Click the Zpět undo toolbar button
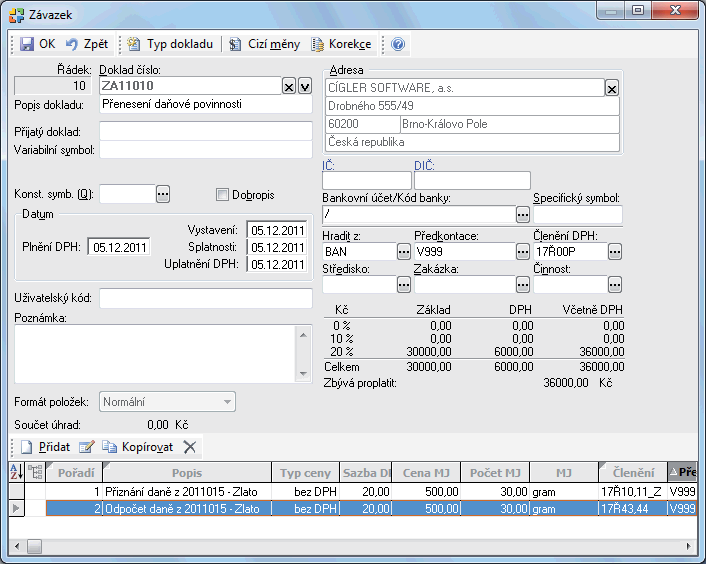 coord(86,44)
